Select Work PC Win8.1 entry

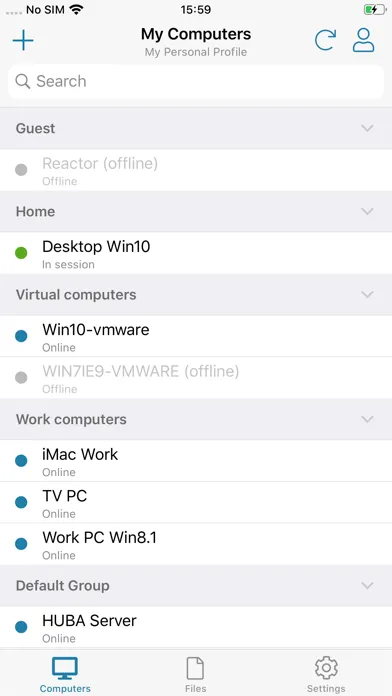point(196,544)
